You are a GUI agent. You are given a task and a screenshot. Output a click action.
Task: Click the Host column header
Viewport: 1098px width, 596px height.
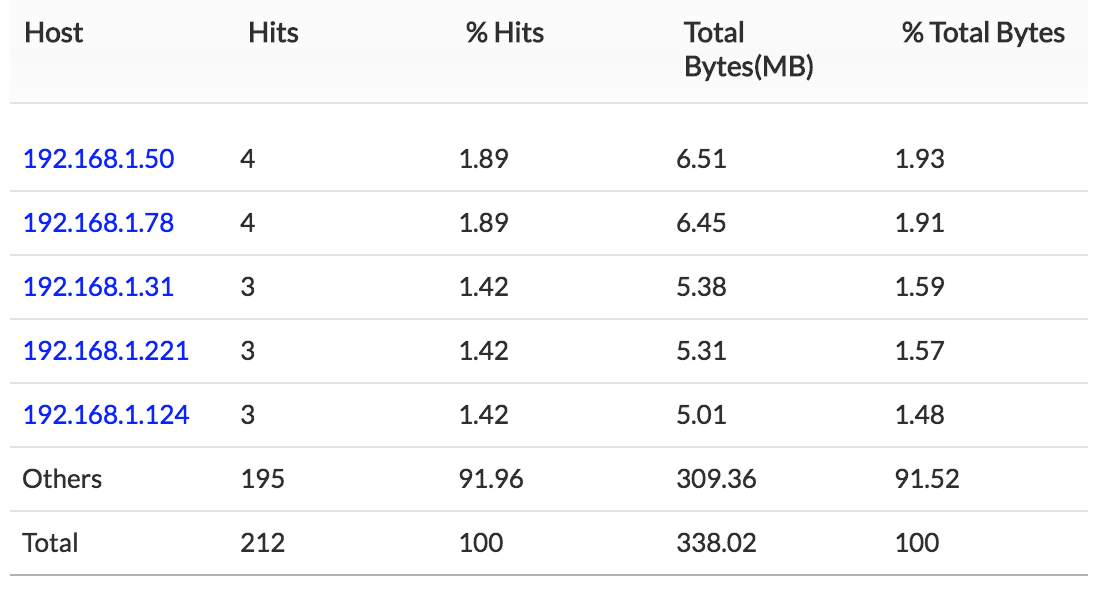[x=54, y=33]
